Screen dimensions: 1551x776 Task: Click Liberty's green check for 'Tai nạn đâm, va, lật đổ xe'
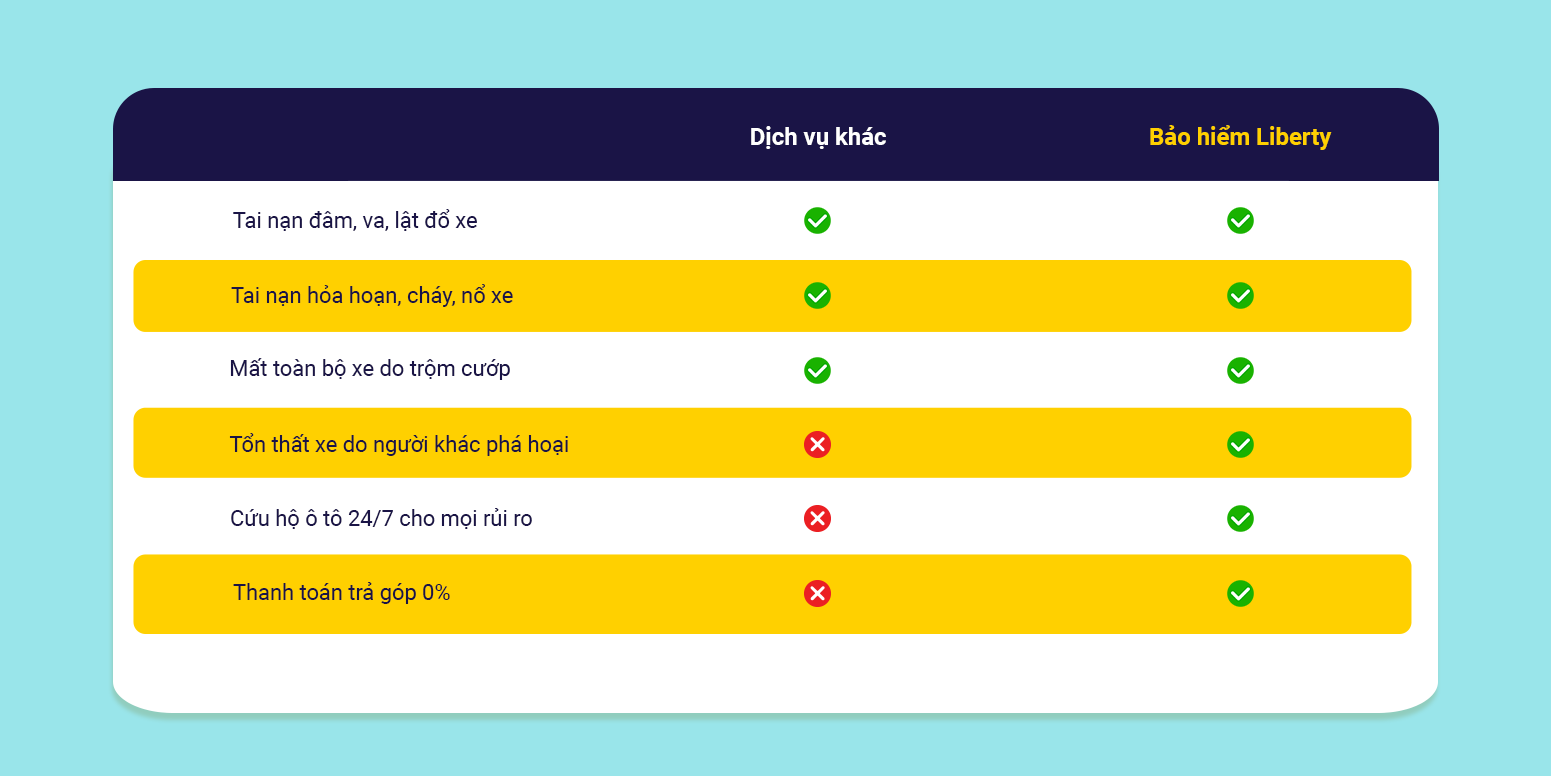(x=1240, y=221)
